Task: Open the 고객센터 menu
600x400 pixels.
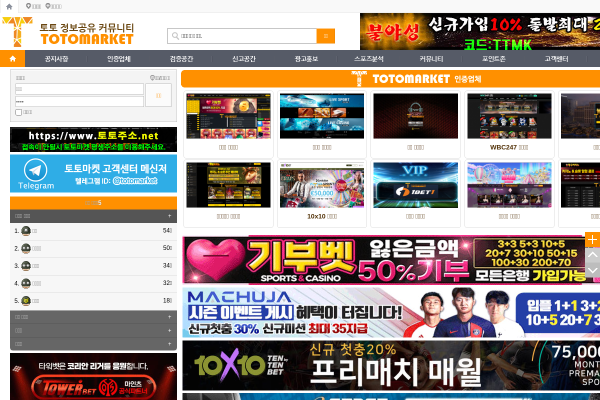Action: tap(556, 59)
